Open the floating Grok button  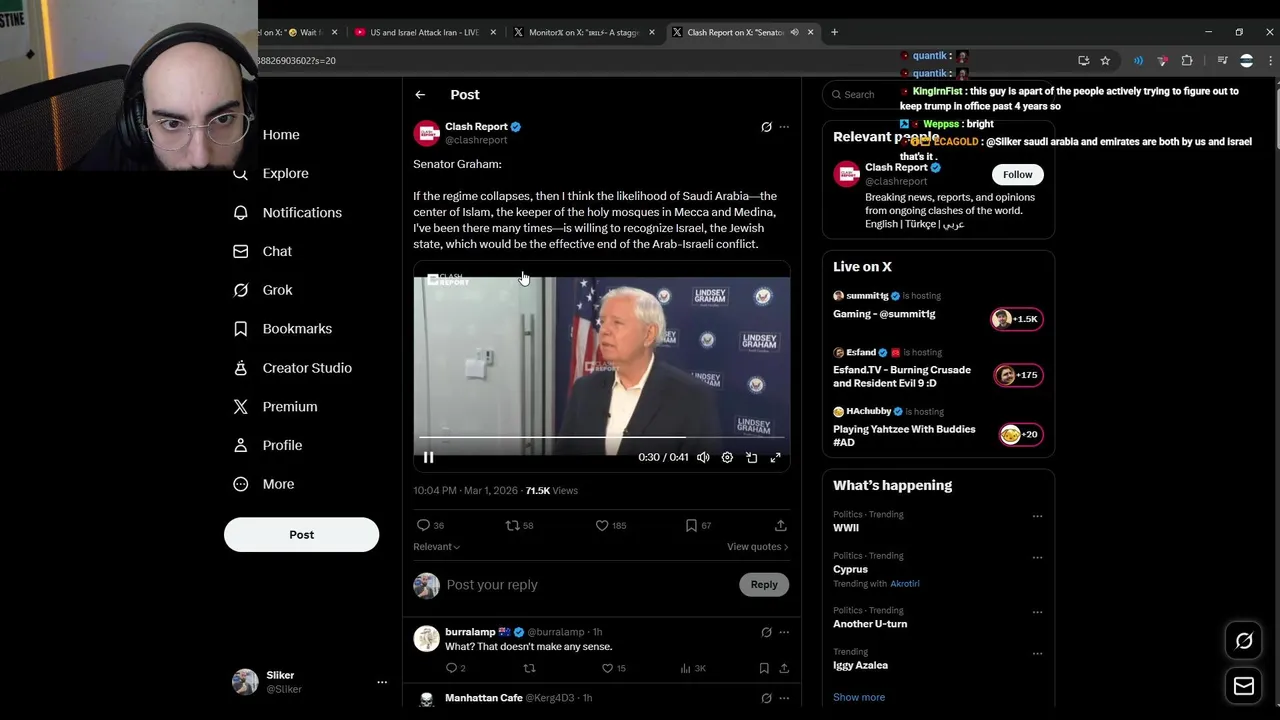[x=1244, y=641]
